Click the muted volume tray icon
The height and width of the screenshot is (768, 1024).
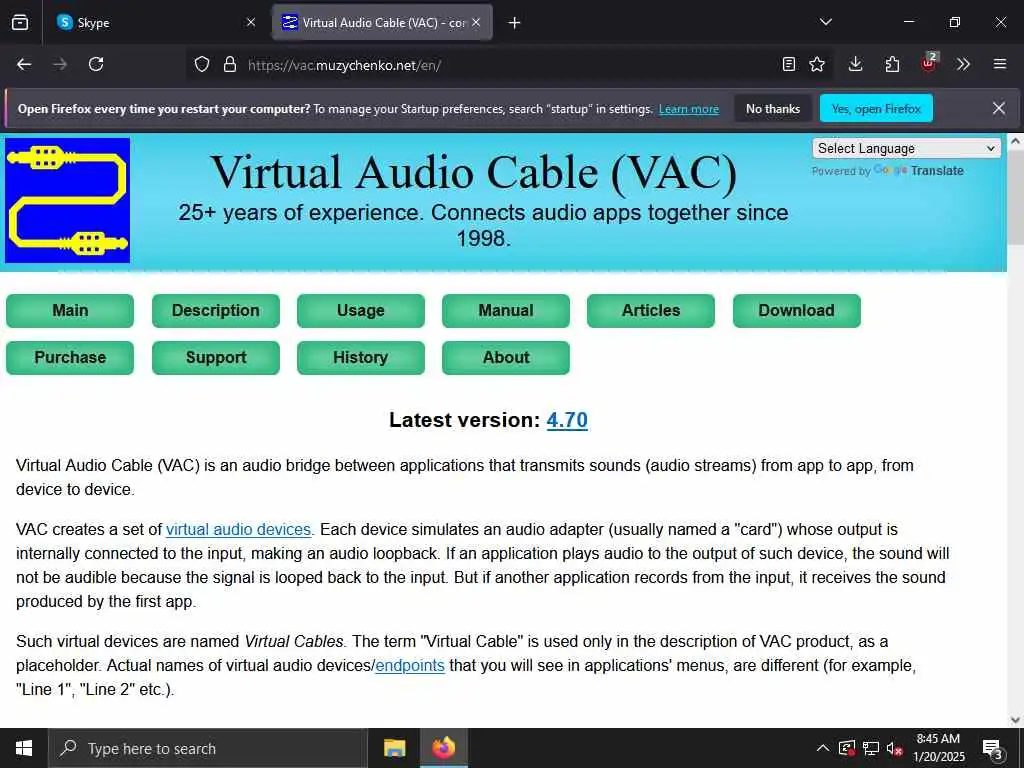895,748
